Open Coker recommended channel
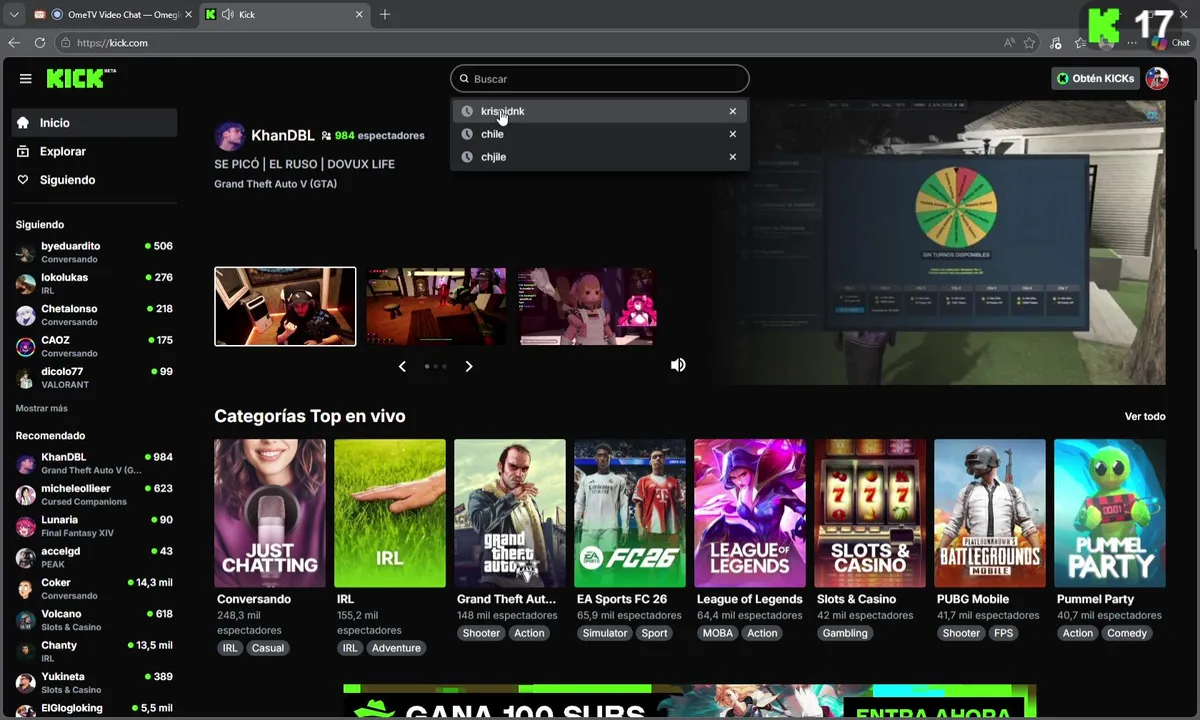The height and width of the screenshot is (720, 1200). tap(94, 588)
